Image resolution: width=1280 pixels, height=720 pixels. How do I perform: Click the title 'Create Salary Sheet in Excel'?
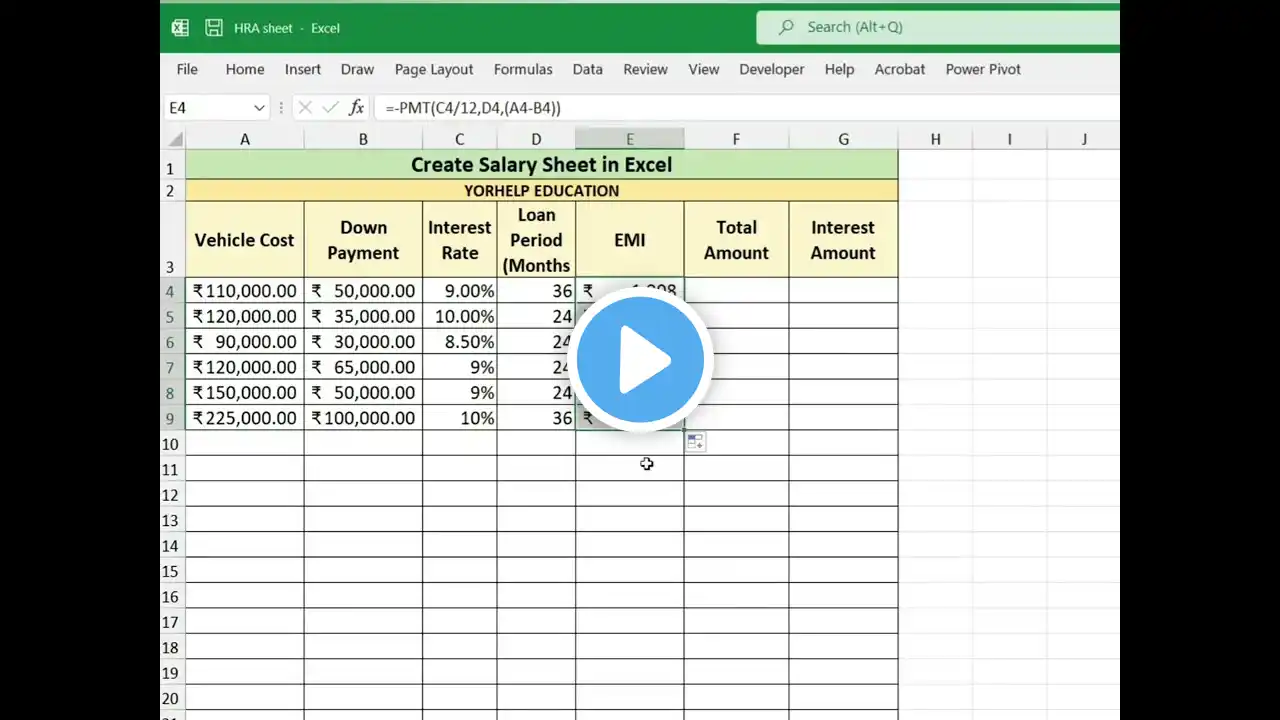541,165
